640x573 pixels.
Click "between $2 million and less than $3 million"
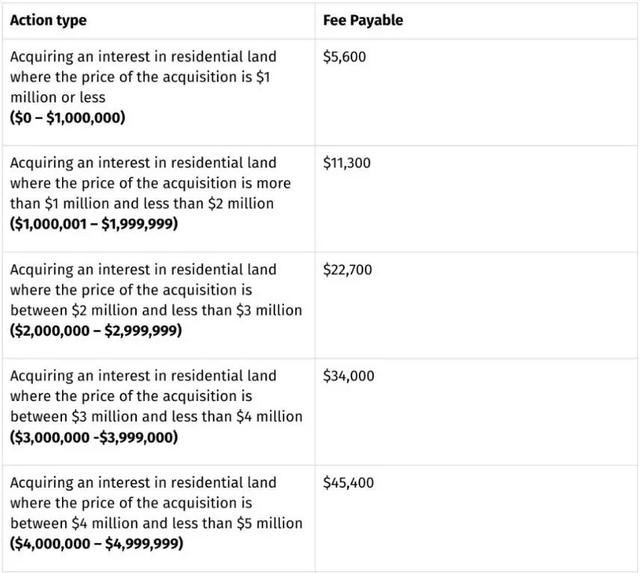click(x=155, y=310)
